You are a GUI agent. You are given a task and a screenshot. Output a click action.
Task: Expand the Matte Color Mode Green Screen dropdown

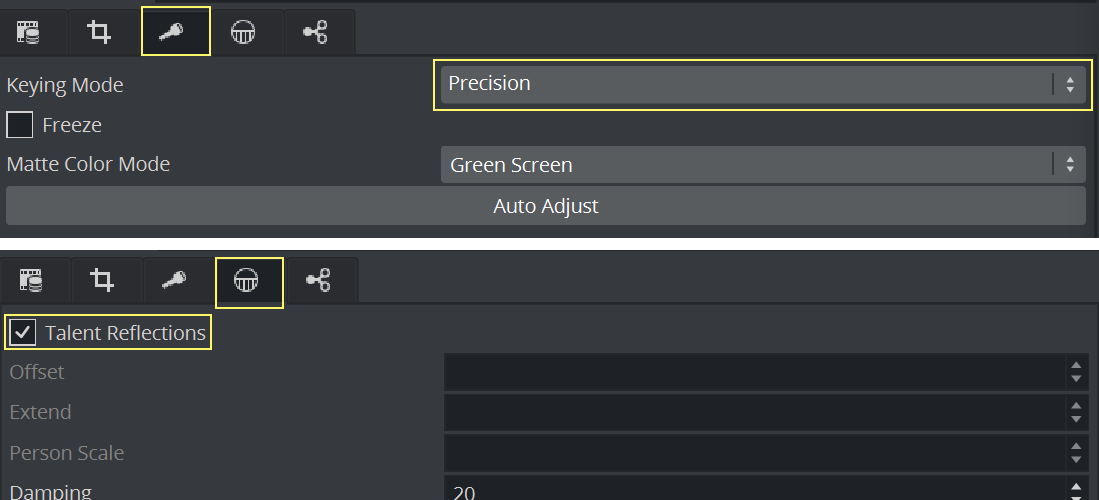point(760,165)
